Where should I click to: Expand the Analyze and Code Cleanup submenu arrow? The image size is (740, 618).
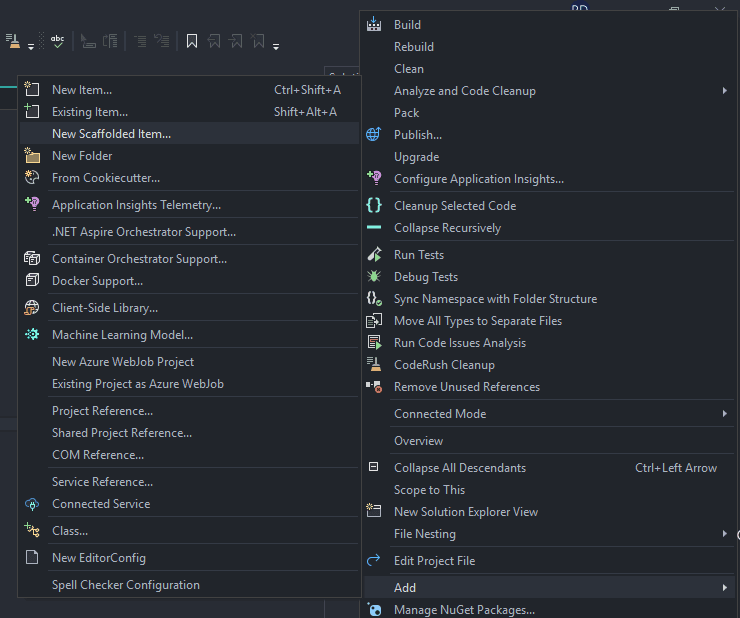click(724, 91)
